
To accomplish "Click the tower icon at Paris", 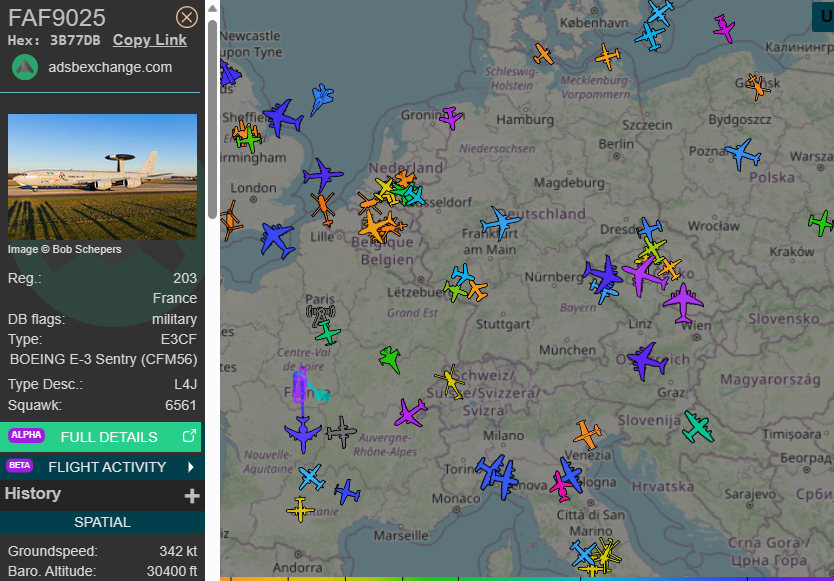I will click(x=320, y=314).
